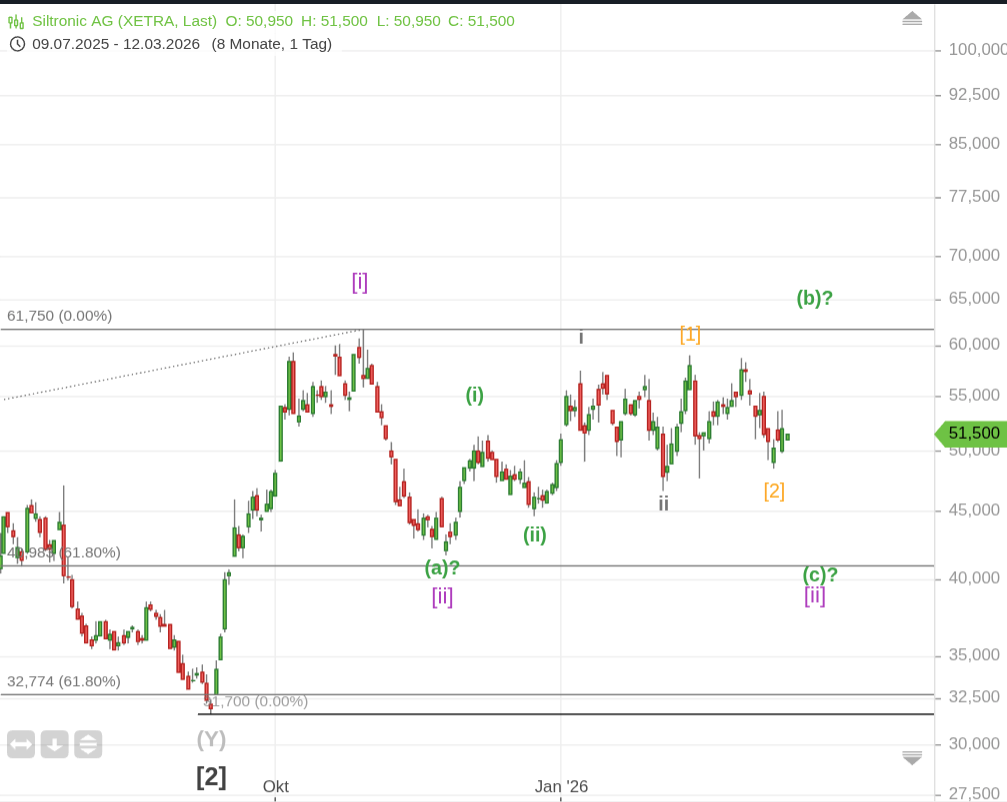
Task: Expand panel using bottom-right downward triangle
Action: (x=911, y=758)
